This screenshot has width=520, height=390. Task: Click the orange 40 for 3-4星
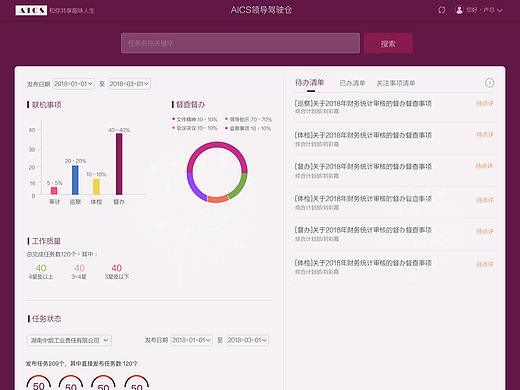tap(79, 268)
